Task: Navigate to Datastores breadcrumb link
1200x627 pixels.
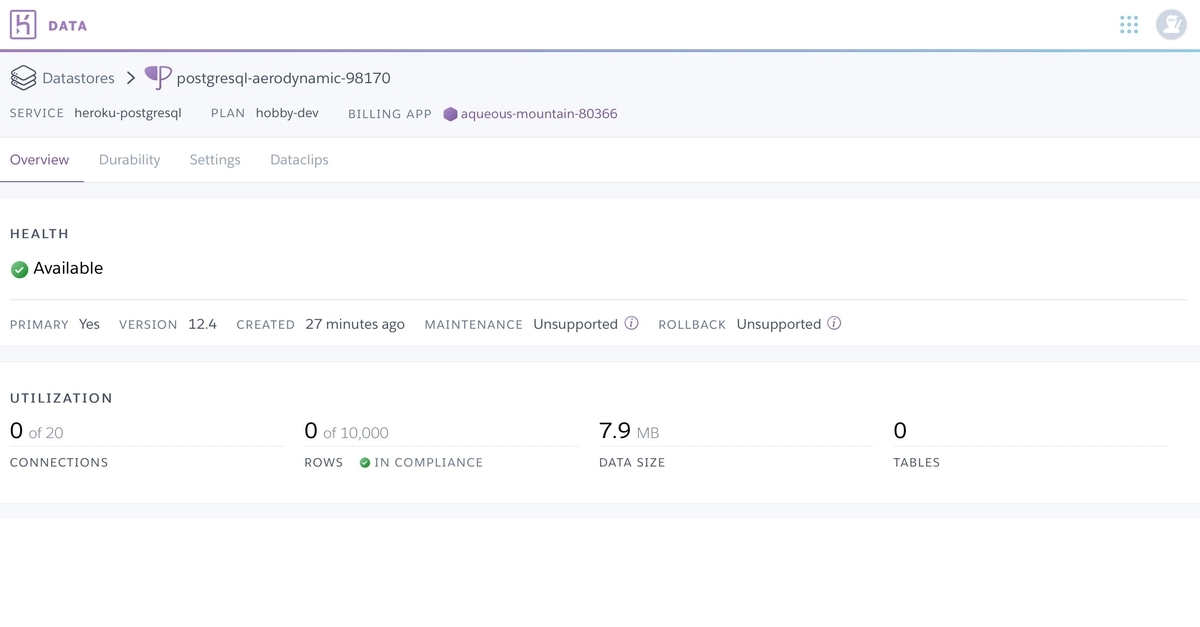Action: pos(78,78)
